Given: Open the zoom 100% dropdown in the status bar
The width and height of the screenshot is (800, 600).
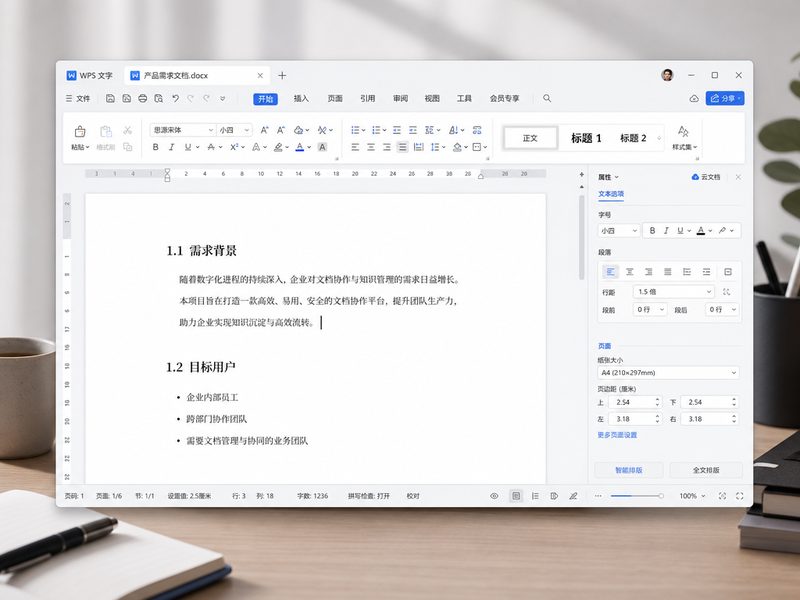Looking at the screenshot, I should [692, 496].
